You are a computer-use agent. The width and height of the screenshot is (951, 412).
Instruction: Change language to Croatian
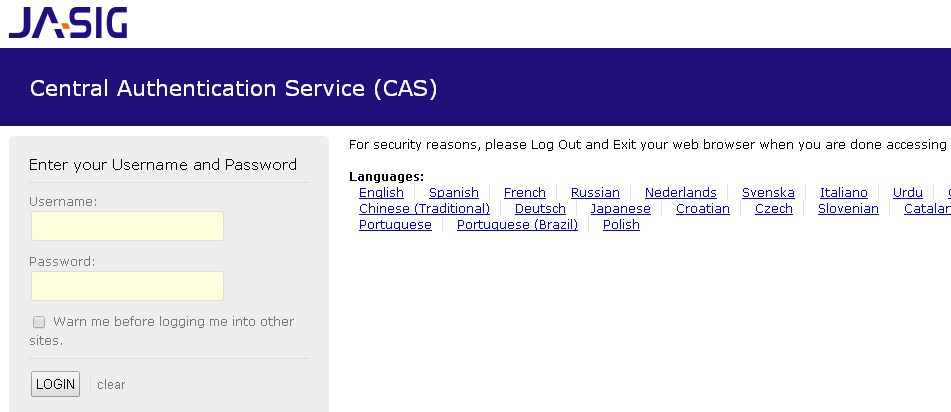pyautogui.click(x=703, y=209)
